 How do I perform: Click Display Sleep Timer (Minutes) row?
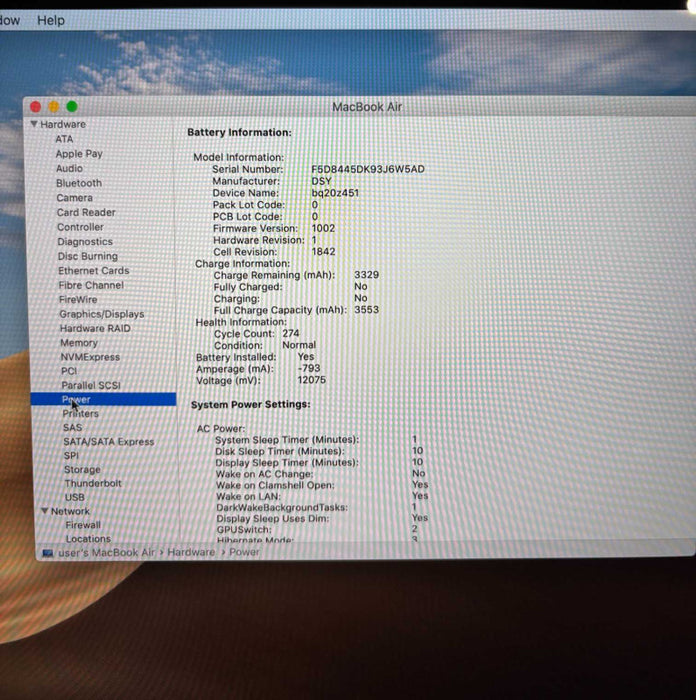click(319, 462)
